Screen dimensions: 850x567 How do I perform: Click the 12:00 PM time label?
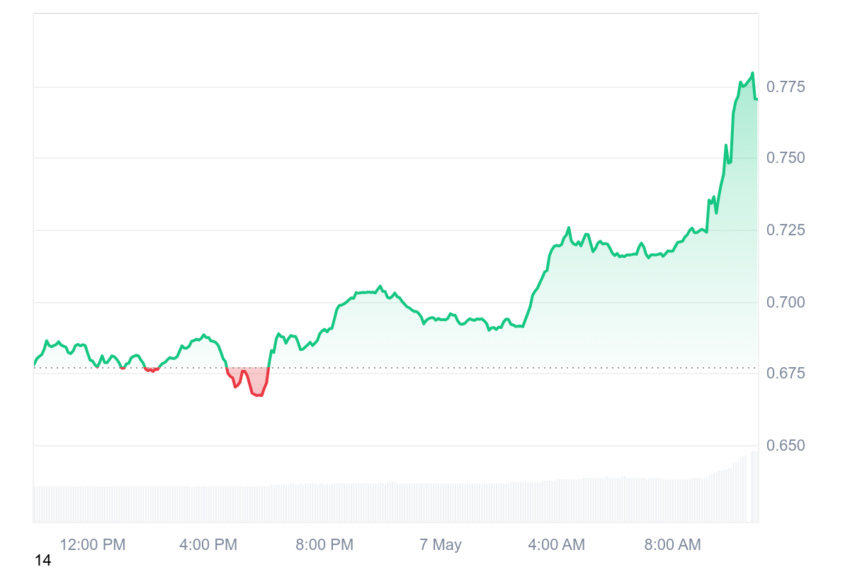[x=92, y=544]
